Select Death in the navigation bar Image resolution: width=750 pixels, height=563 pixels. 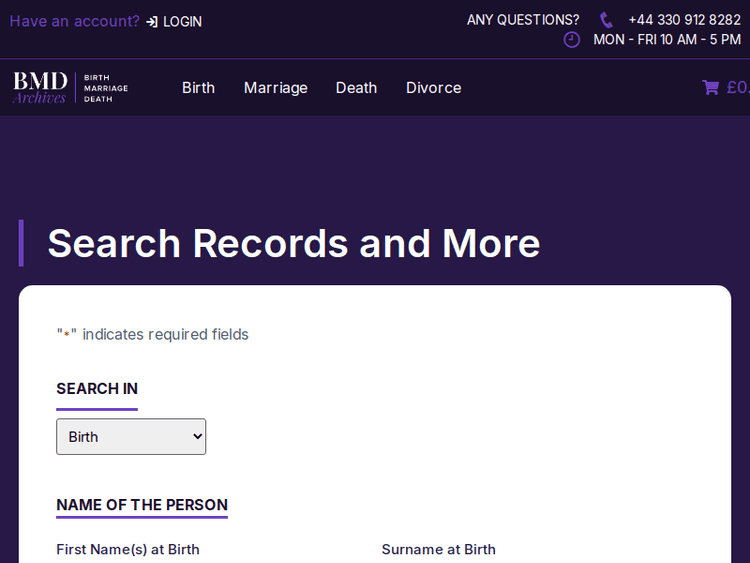point(356,88)
